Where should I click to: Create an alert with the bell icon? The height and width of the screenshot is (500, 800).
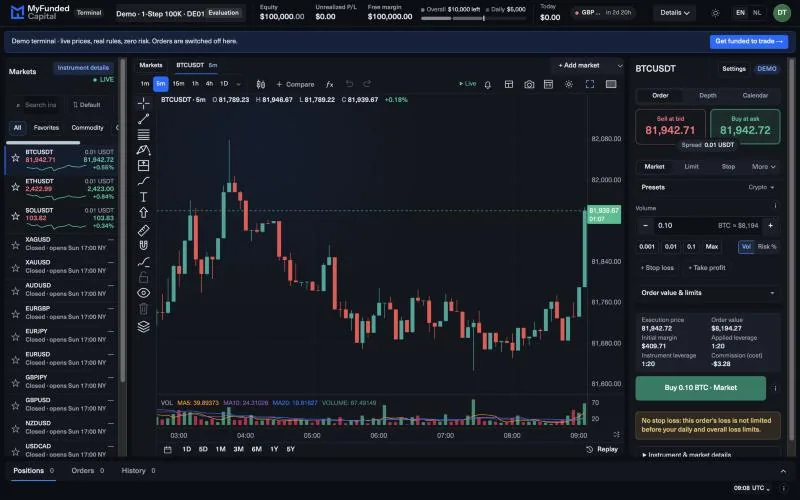(488, 85)
